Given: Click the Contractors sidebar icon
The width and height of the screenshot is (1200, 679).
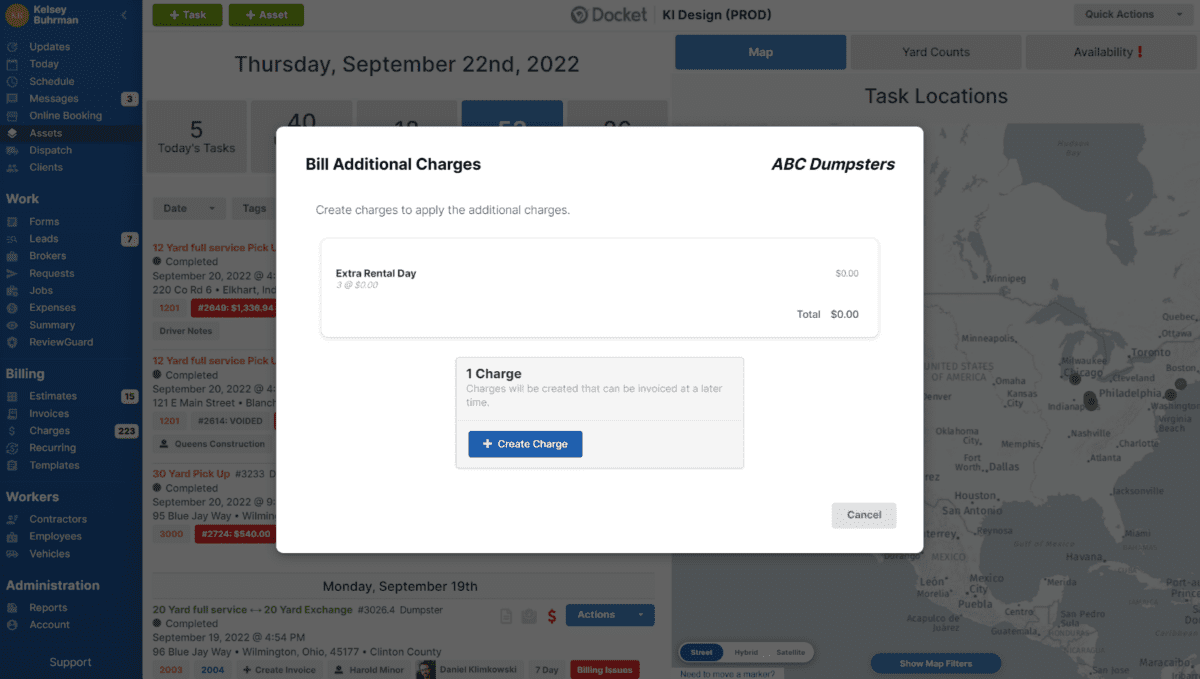Looking at the screenshot, I should [12, 519].
